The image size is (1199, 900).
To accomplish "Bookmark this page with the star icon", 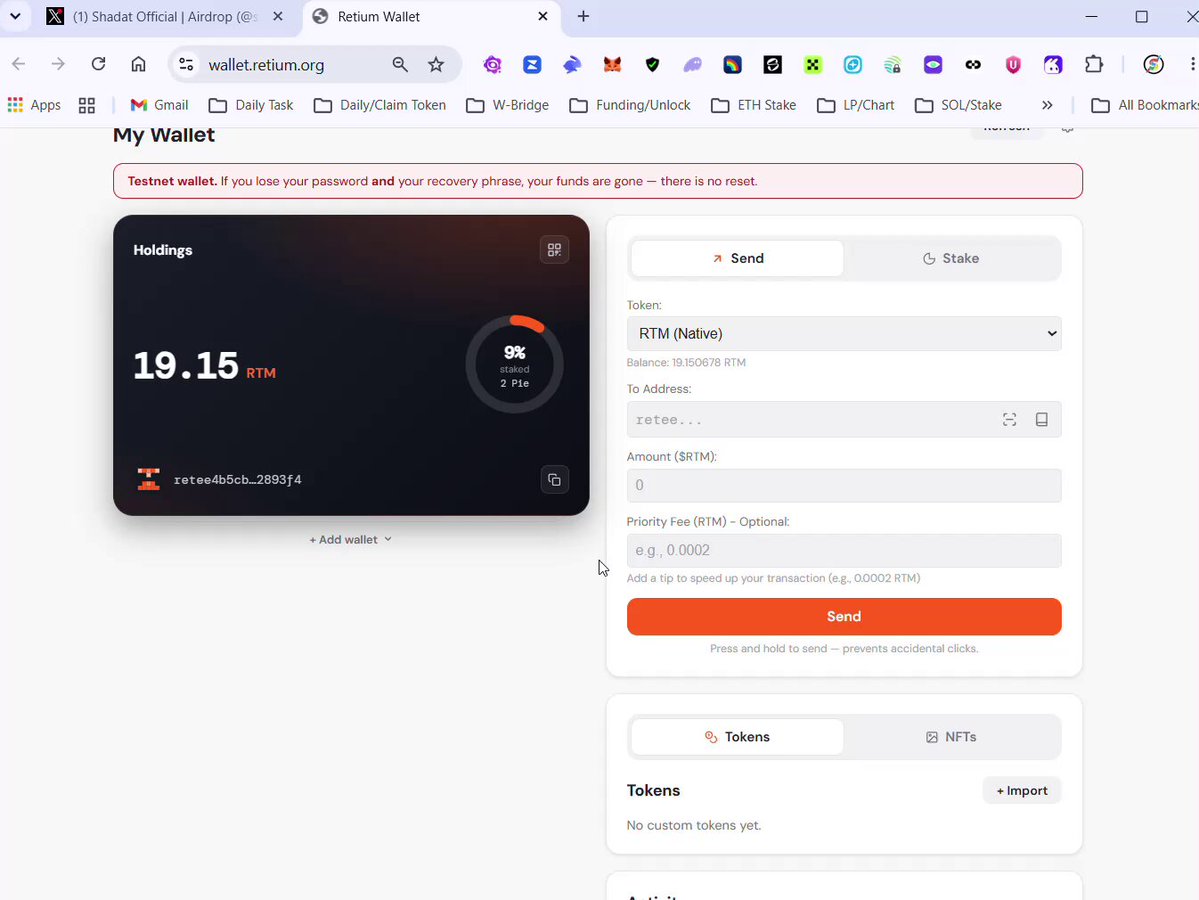I will [436, 65].
